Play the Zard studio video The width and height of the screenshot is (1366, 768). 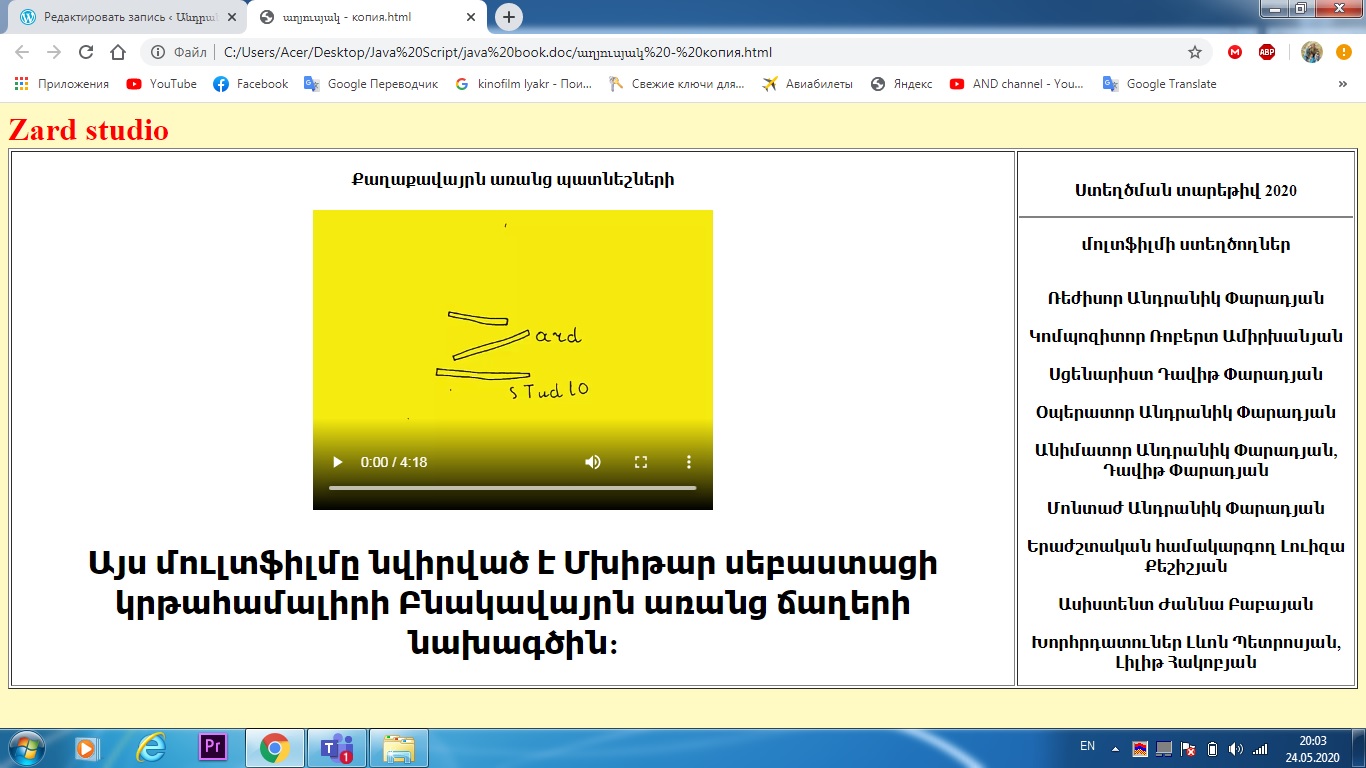(x=338, y=462)
